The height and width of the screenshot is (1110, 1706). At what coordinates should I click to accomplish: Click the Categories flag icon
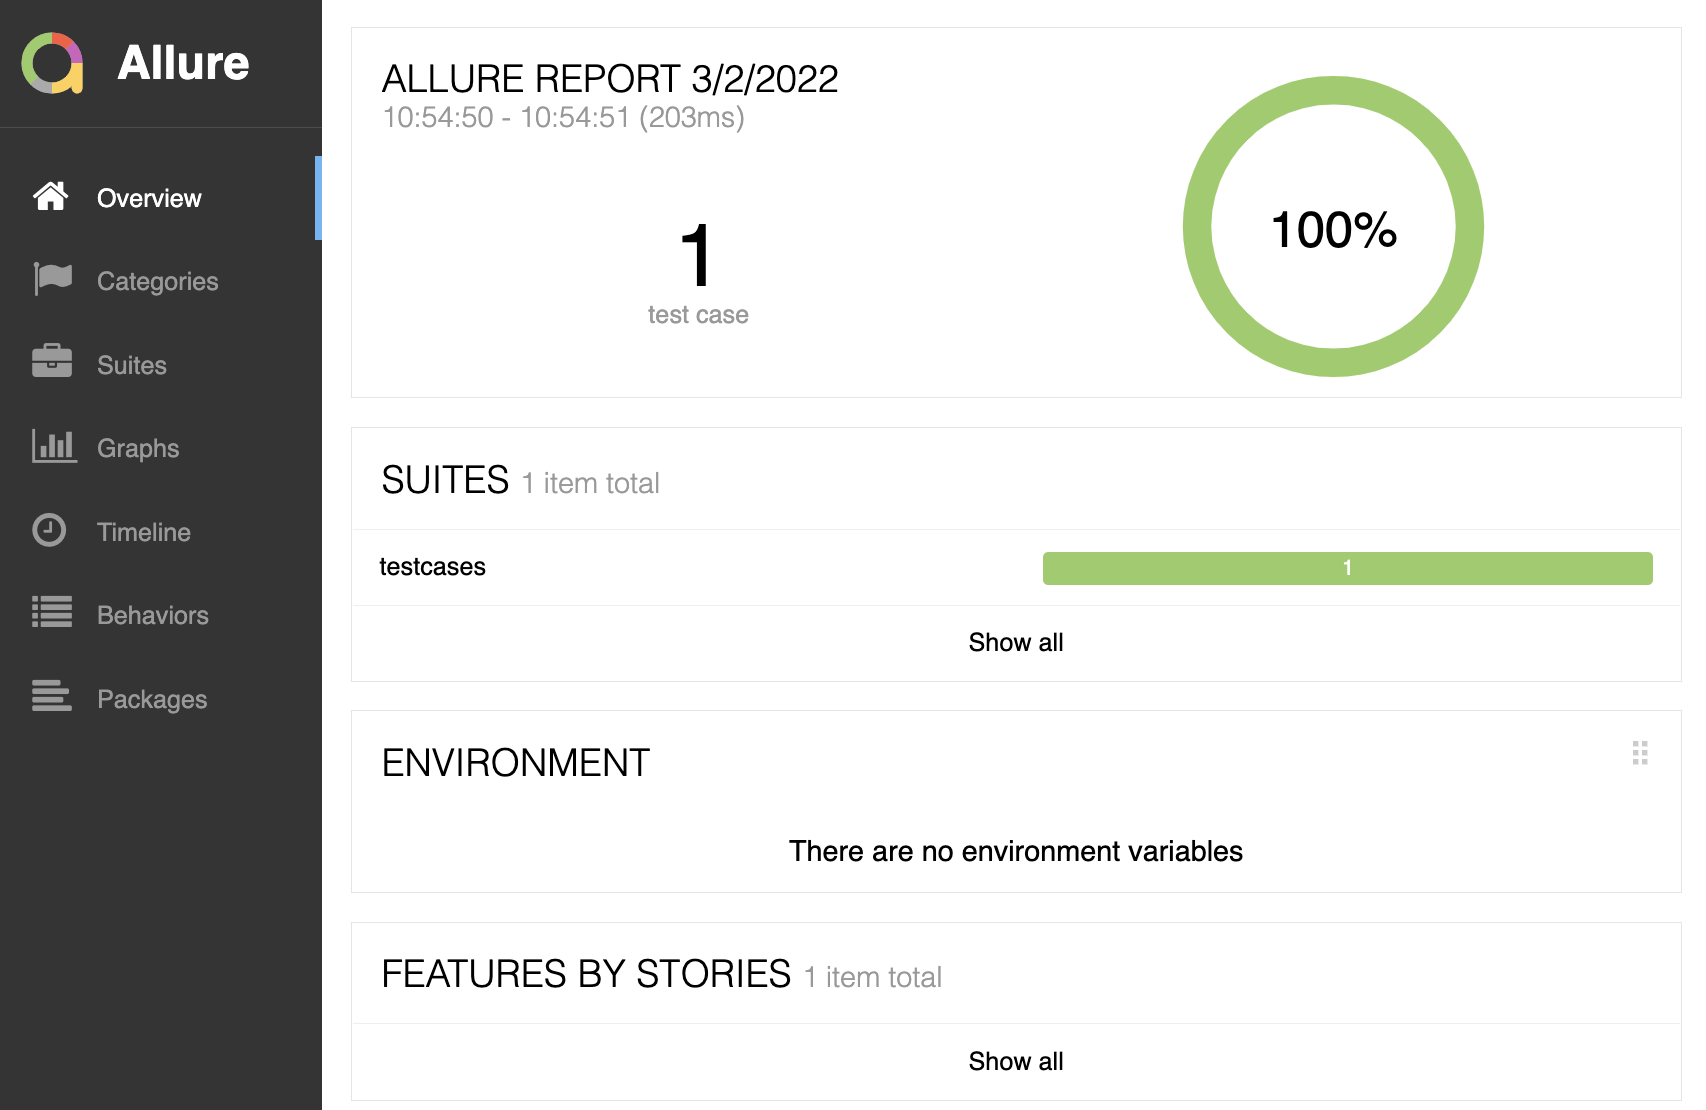coord(52,279)
